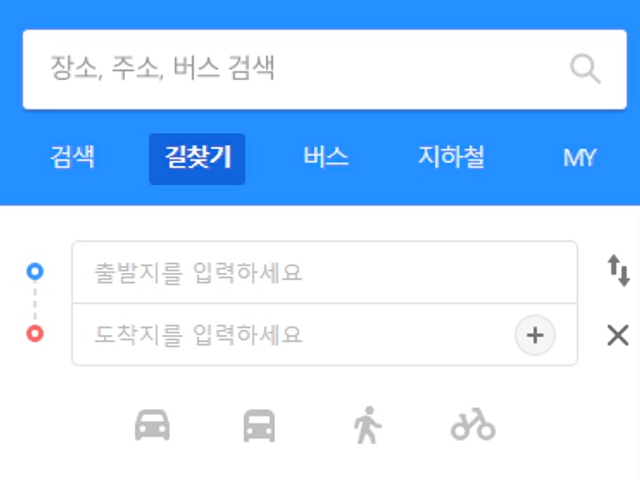Screen dimensions: 640x480
Task: Click the magnifier search icon
Action: tap(585, 69)
